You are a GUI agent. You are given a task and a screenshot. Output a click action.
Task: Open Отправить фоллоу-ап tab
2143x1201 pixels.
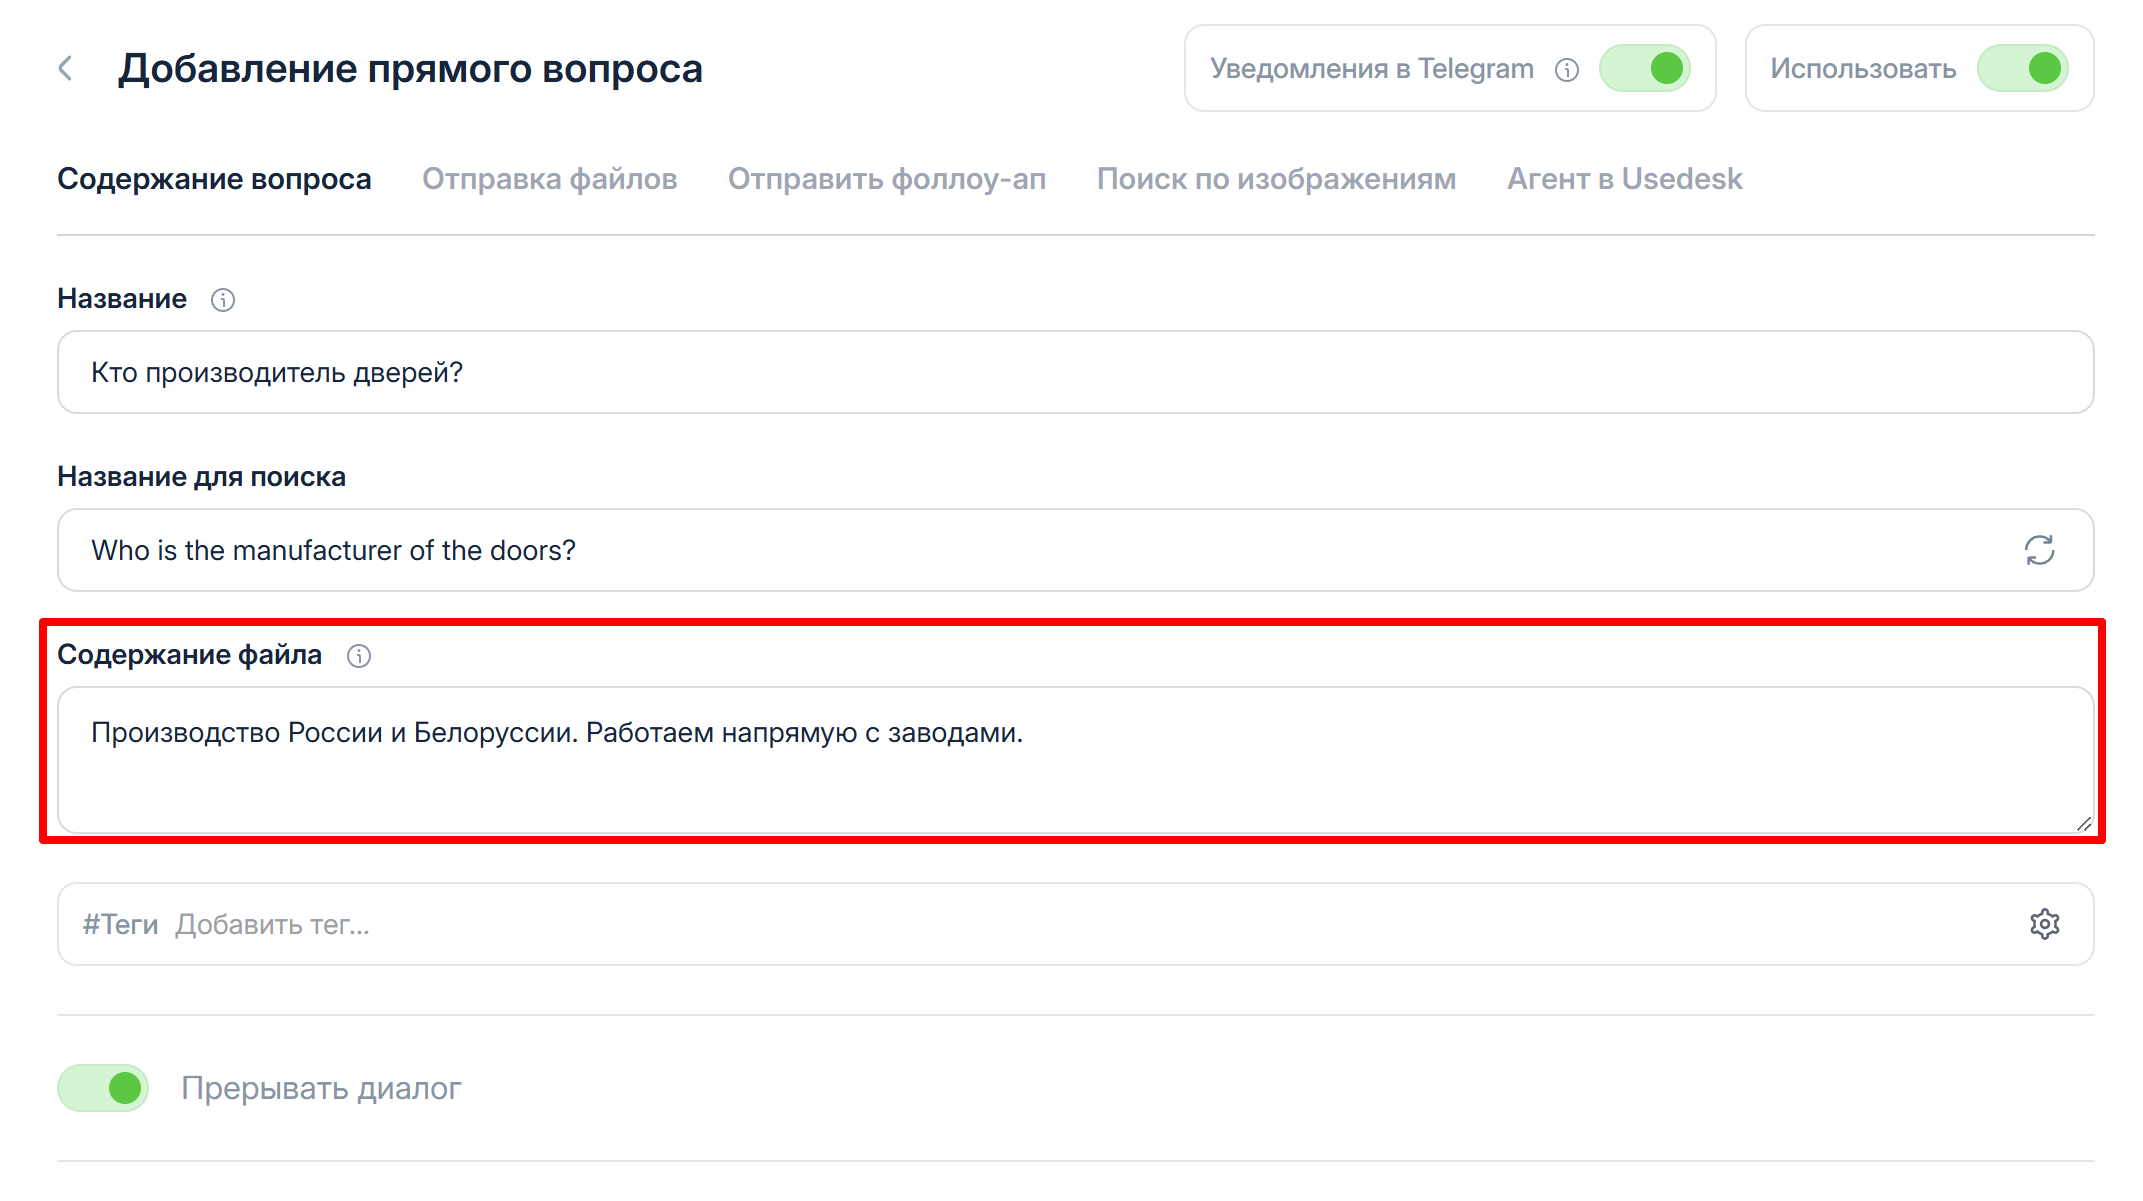(886, 179)
